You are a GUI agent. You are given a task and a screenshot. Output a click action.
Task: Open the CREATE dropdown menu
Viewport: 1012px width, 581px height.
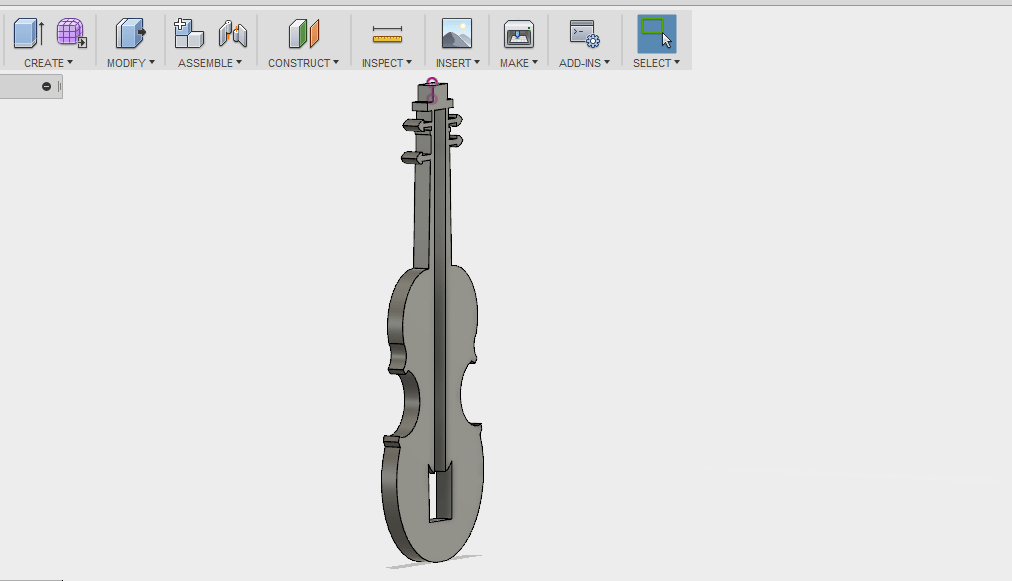48,63
